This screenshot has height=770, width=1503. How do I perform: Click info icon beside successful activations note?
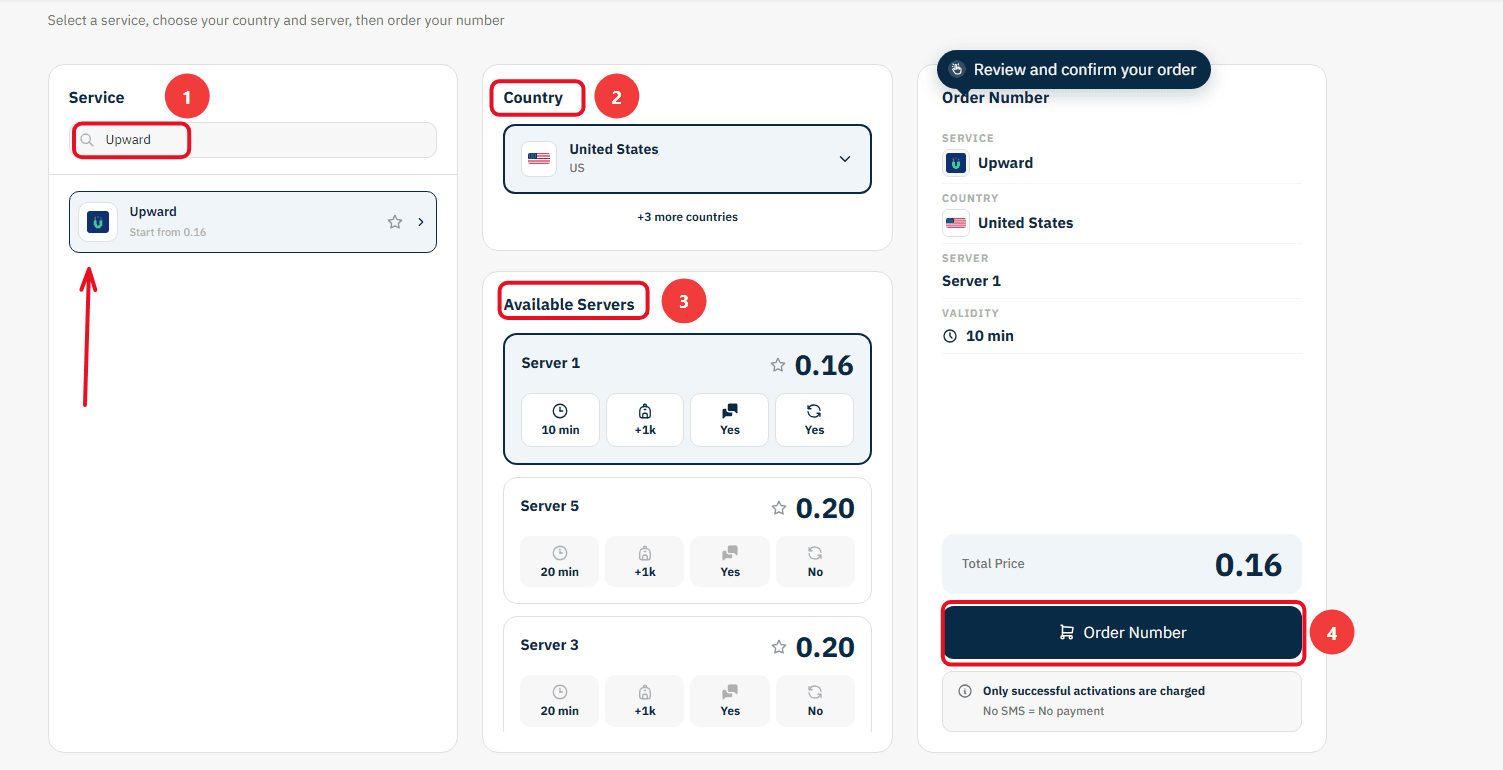965,691
